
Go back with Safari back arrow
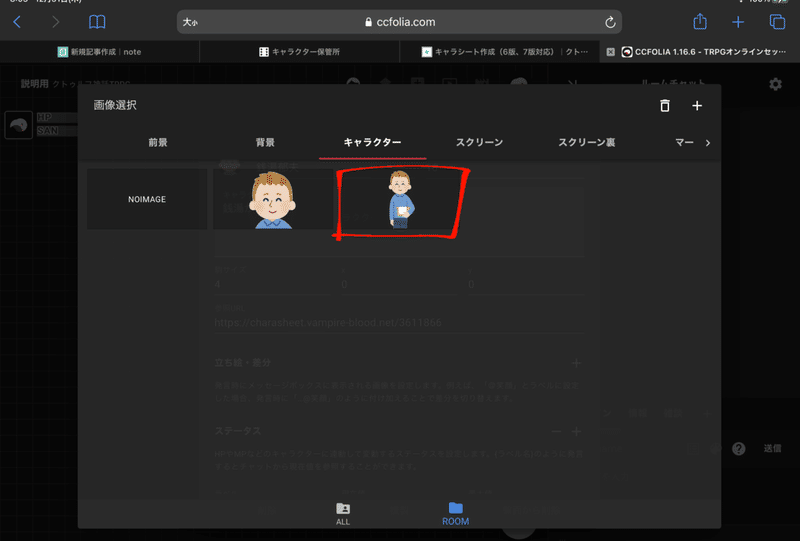[17, 22]
